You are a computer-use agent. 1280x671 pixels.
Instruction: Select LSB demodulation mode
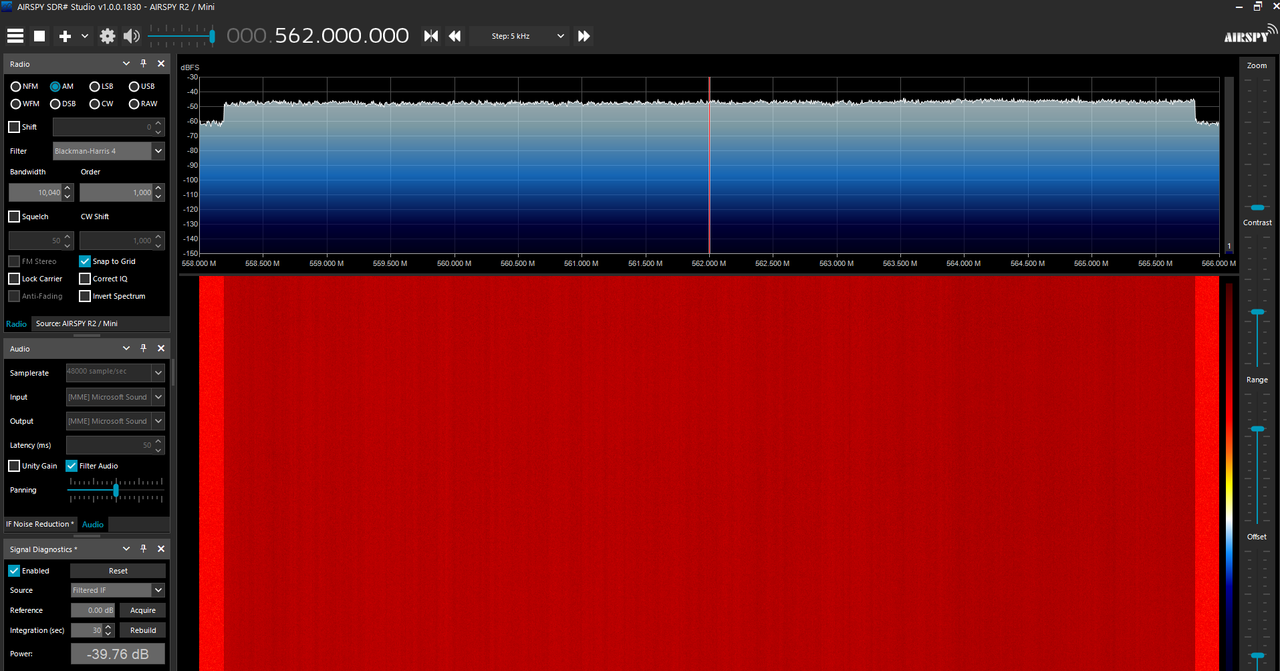[x=101, y=86]
